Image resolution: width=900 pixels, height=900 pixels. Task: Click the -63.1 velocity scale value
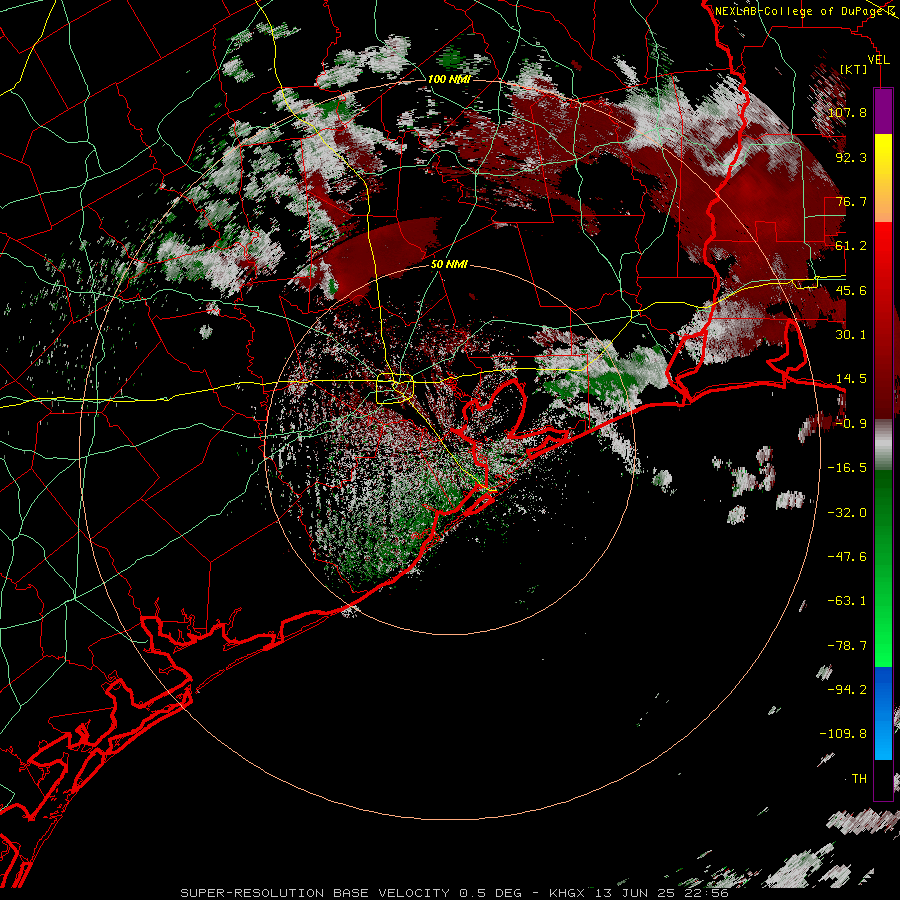(847, 601)
